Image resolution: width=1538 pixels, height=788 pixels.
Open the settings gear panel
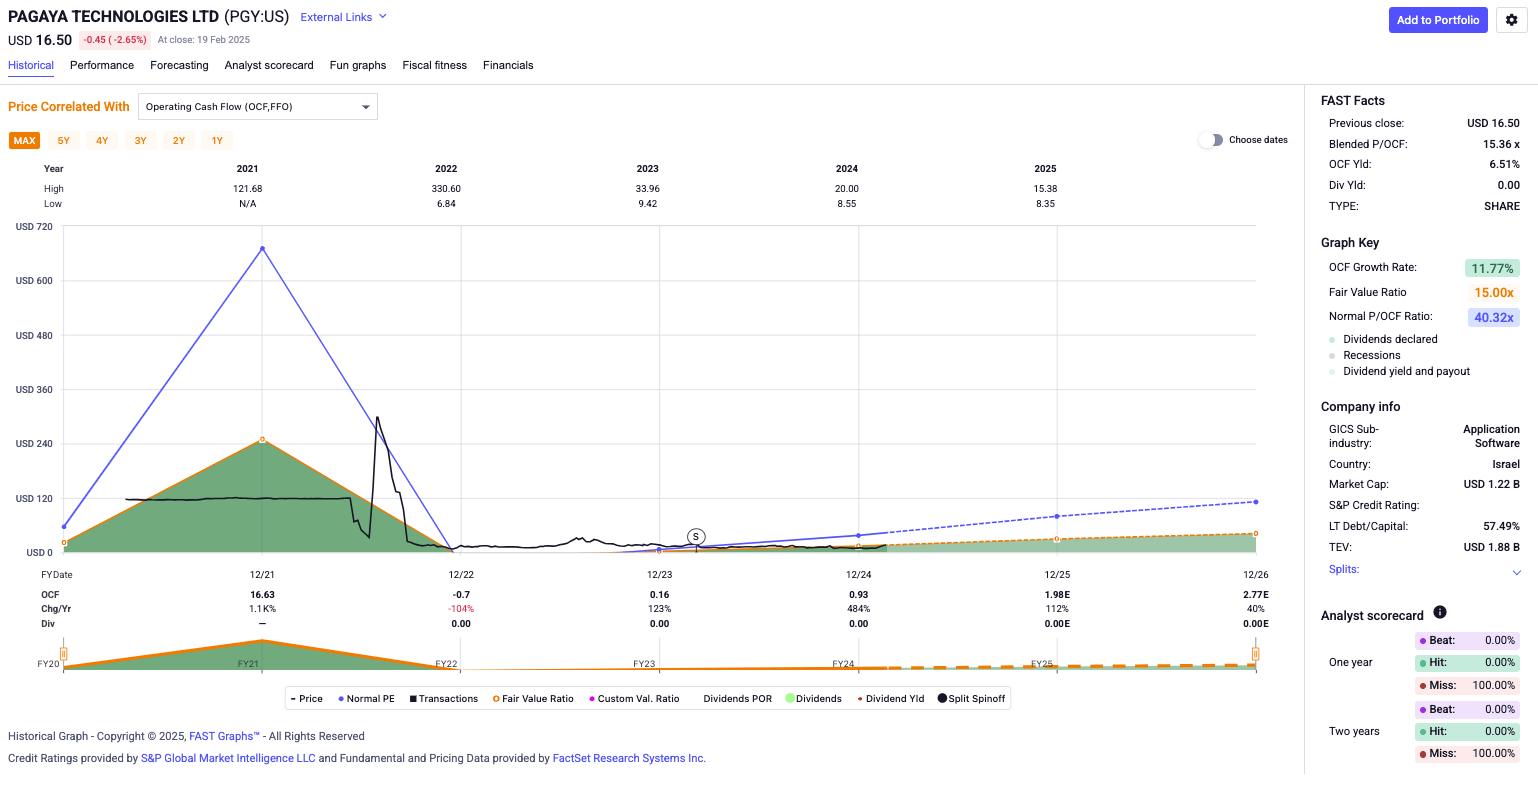click(x=1511, y=20)
